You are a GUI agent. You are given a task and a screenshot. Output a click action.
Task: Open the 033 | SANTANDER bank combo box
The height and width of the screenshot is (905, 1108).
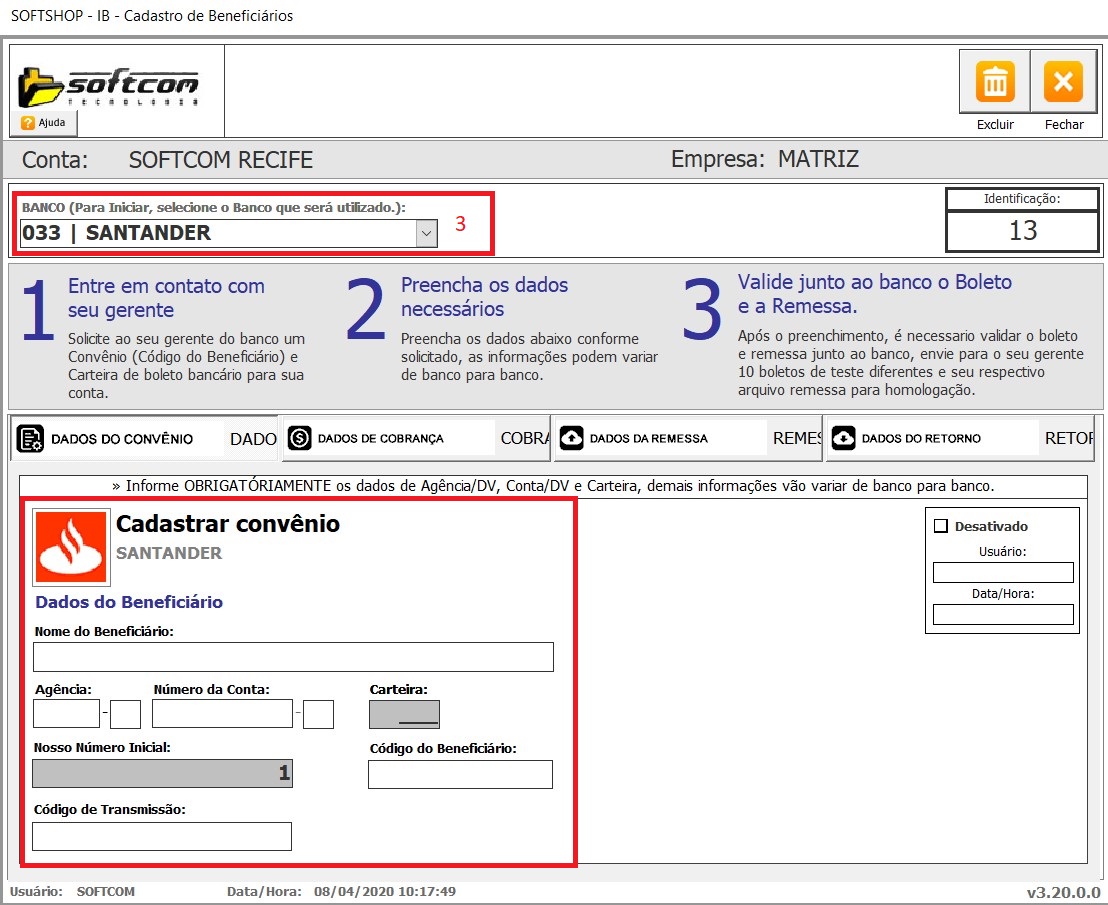point(216,234)
